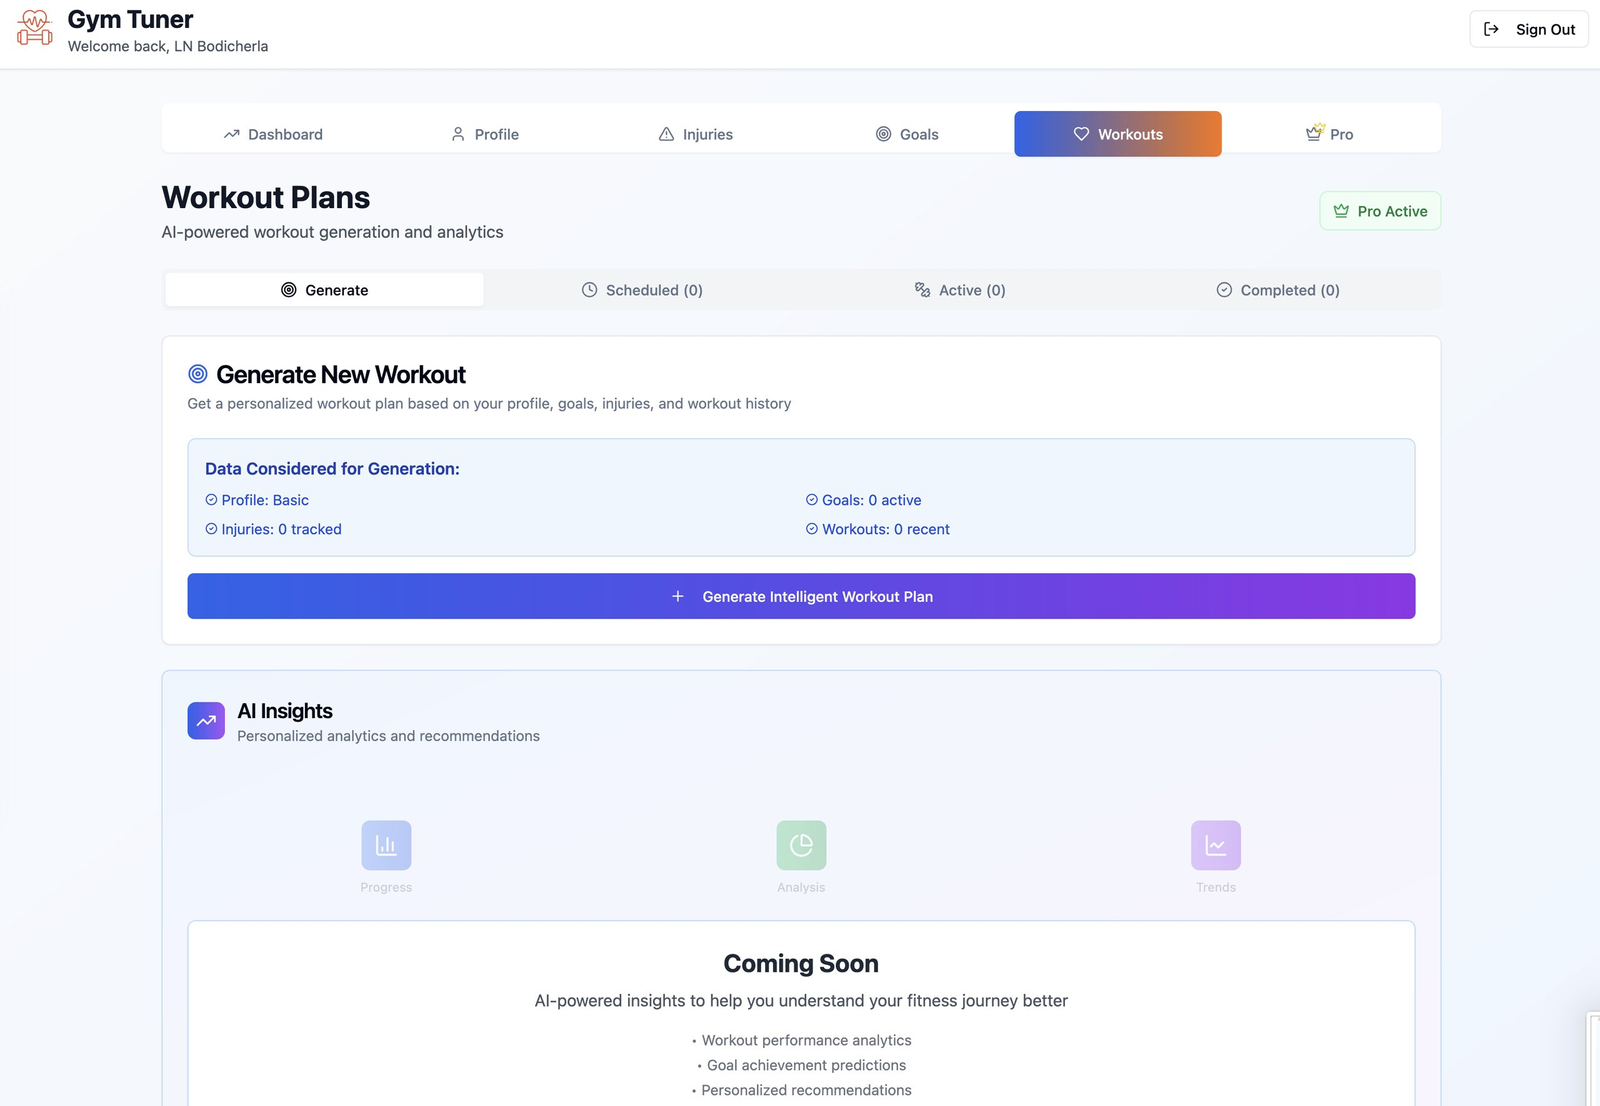The height and width of the screenshot is (1106, 1600).
Task: Click the Sign Out button
Action: coord(1529,29)
